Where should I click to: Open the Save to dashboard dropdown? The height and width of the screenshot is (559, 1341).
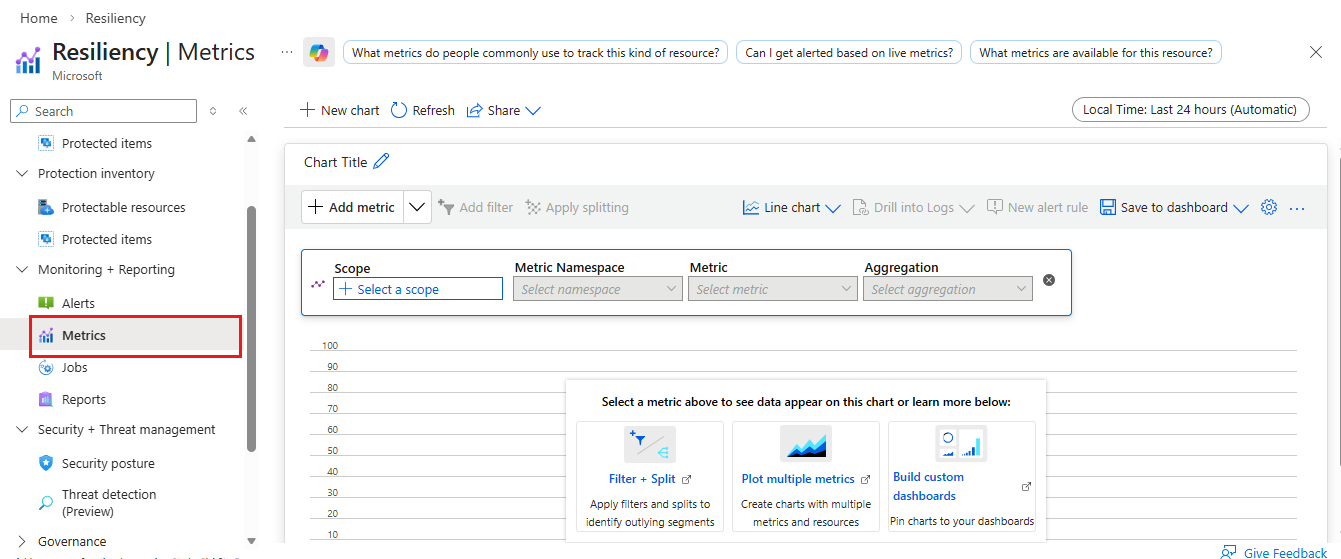click(1174, 207)
